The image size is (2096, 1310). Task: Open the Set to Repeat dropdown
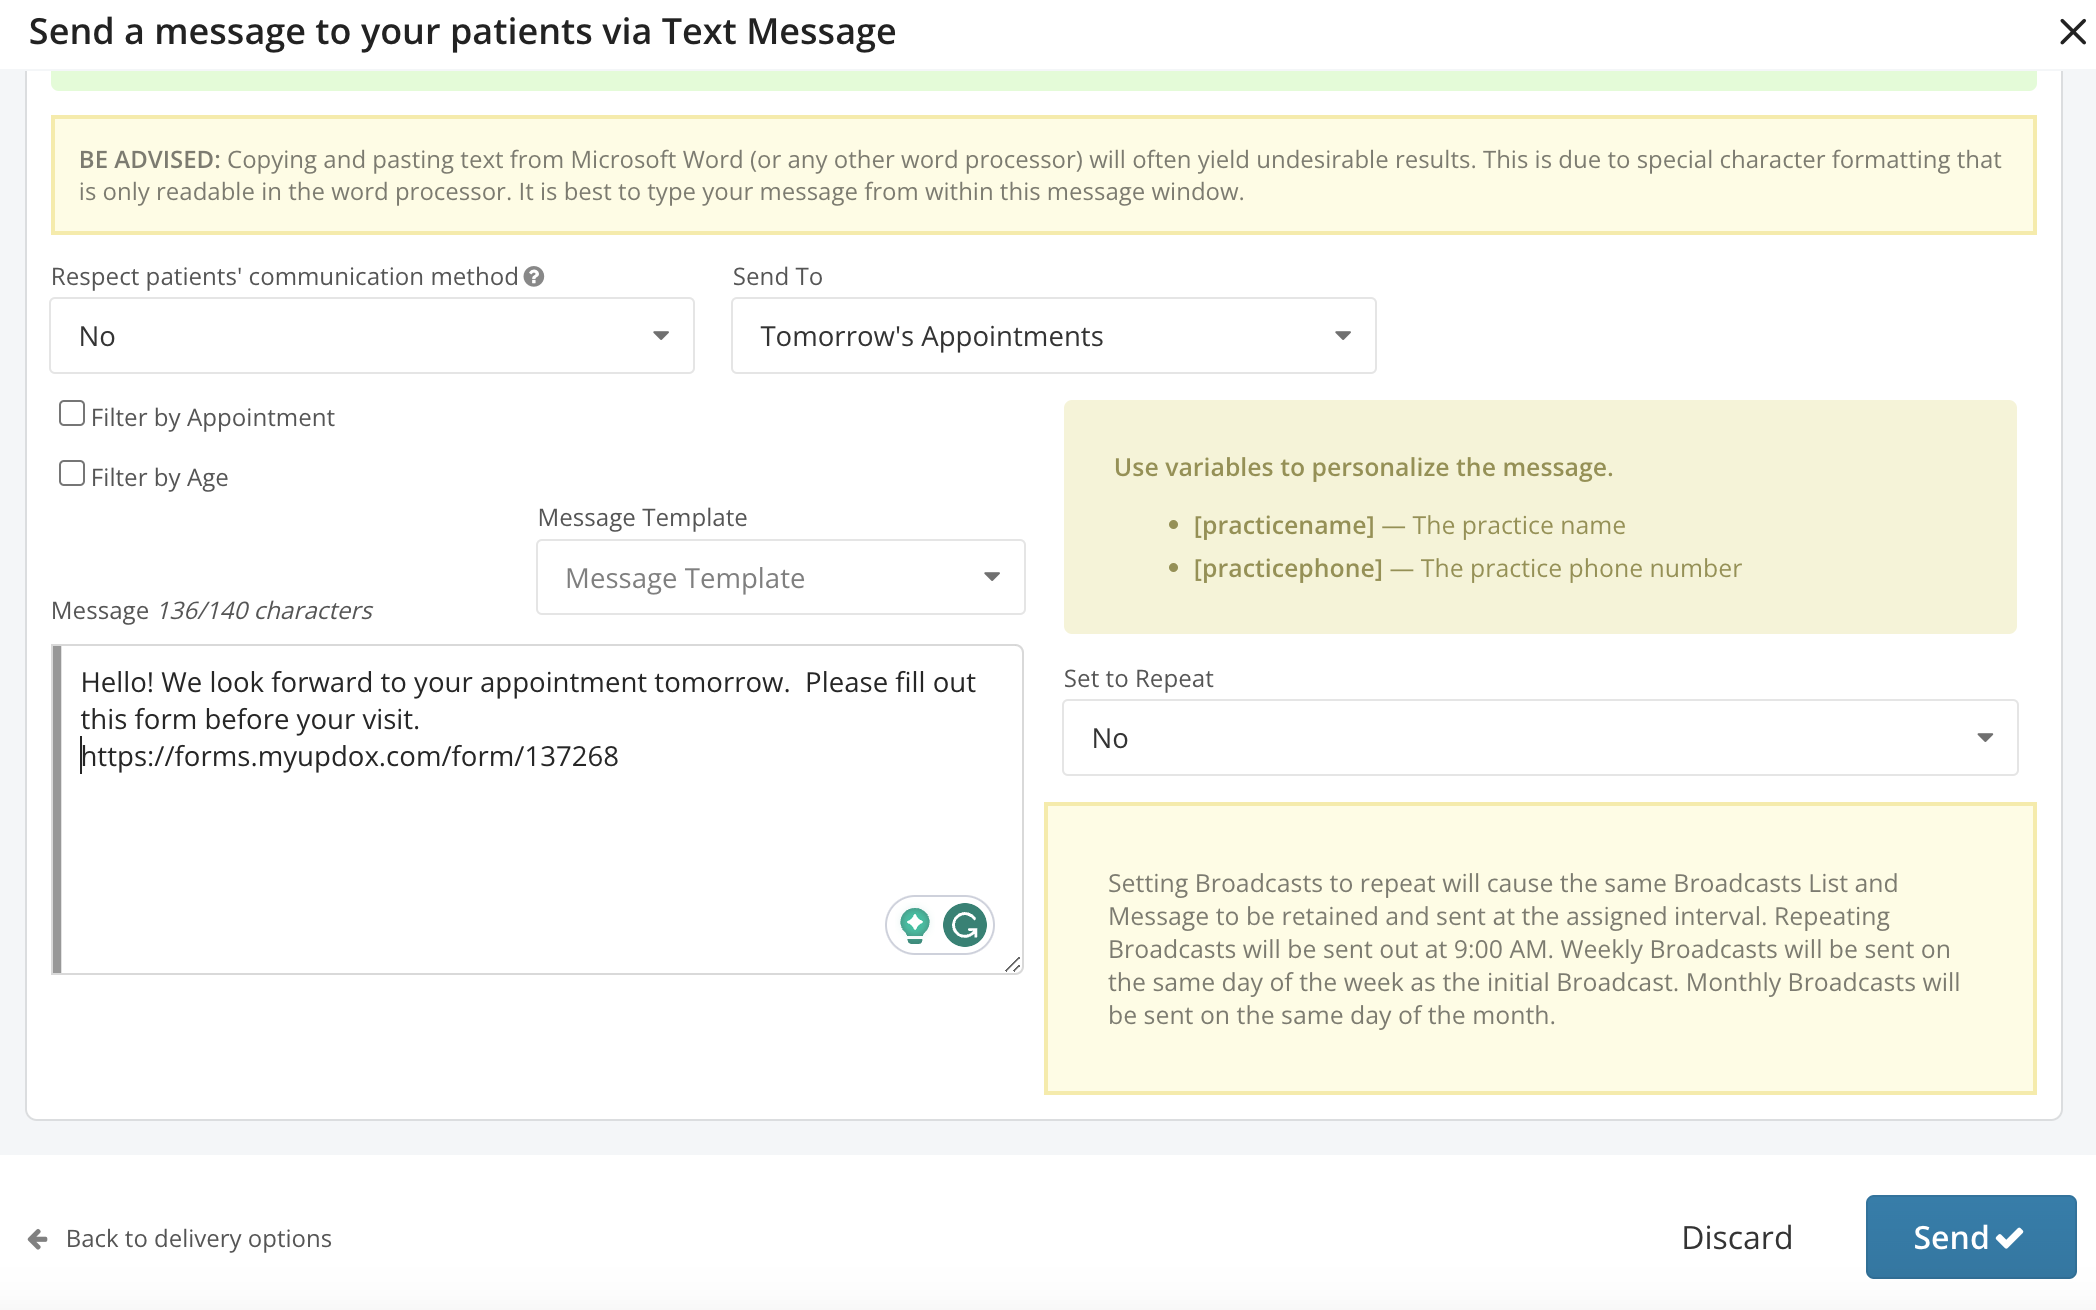(1539, 738)
